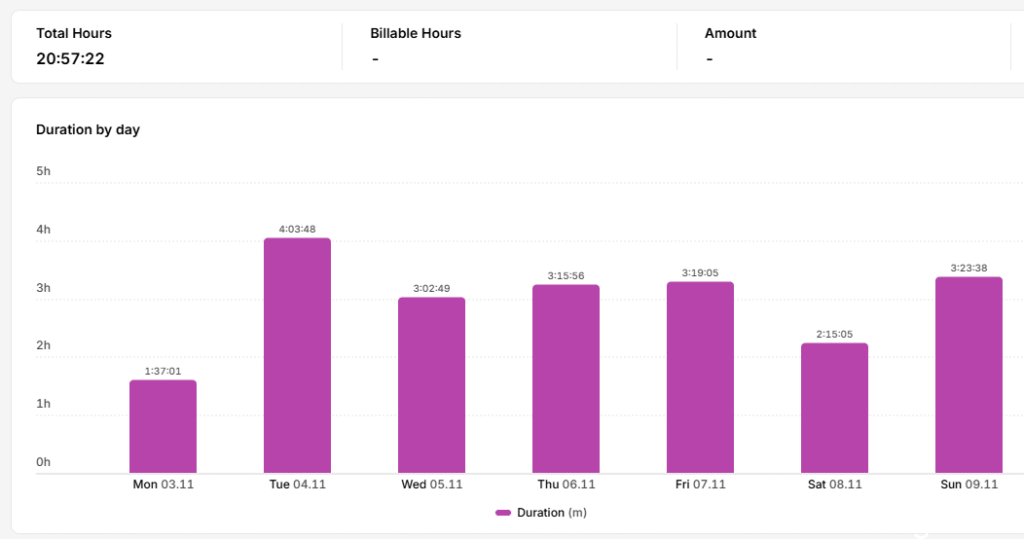Click the Fri 07.11 axis label

point(700,484)
